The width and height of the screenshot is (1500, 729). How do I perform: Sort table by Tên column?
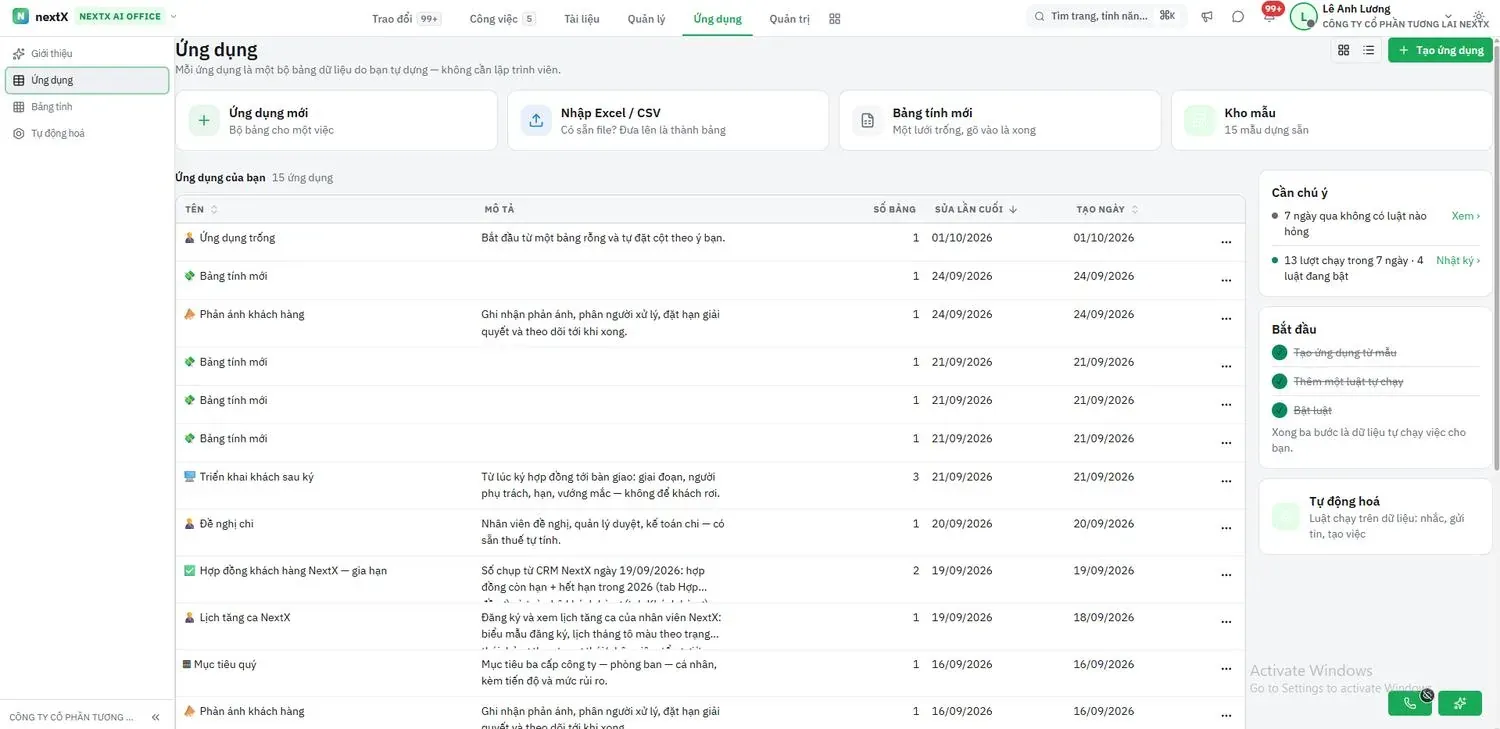[201, 209]
